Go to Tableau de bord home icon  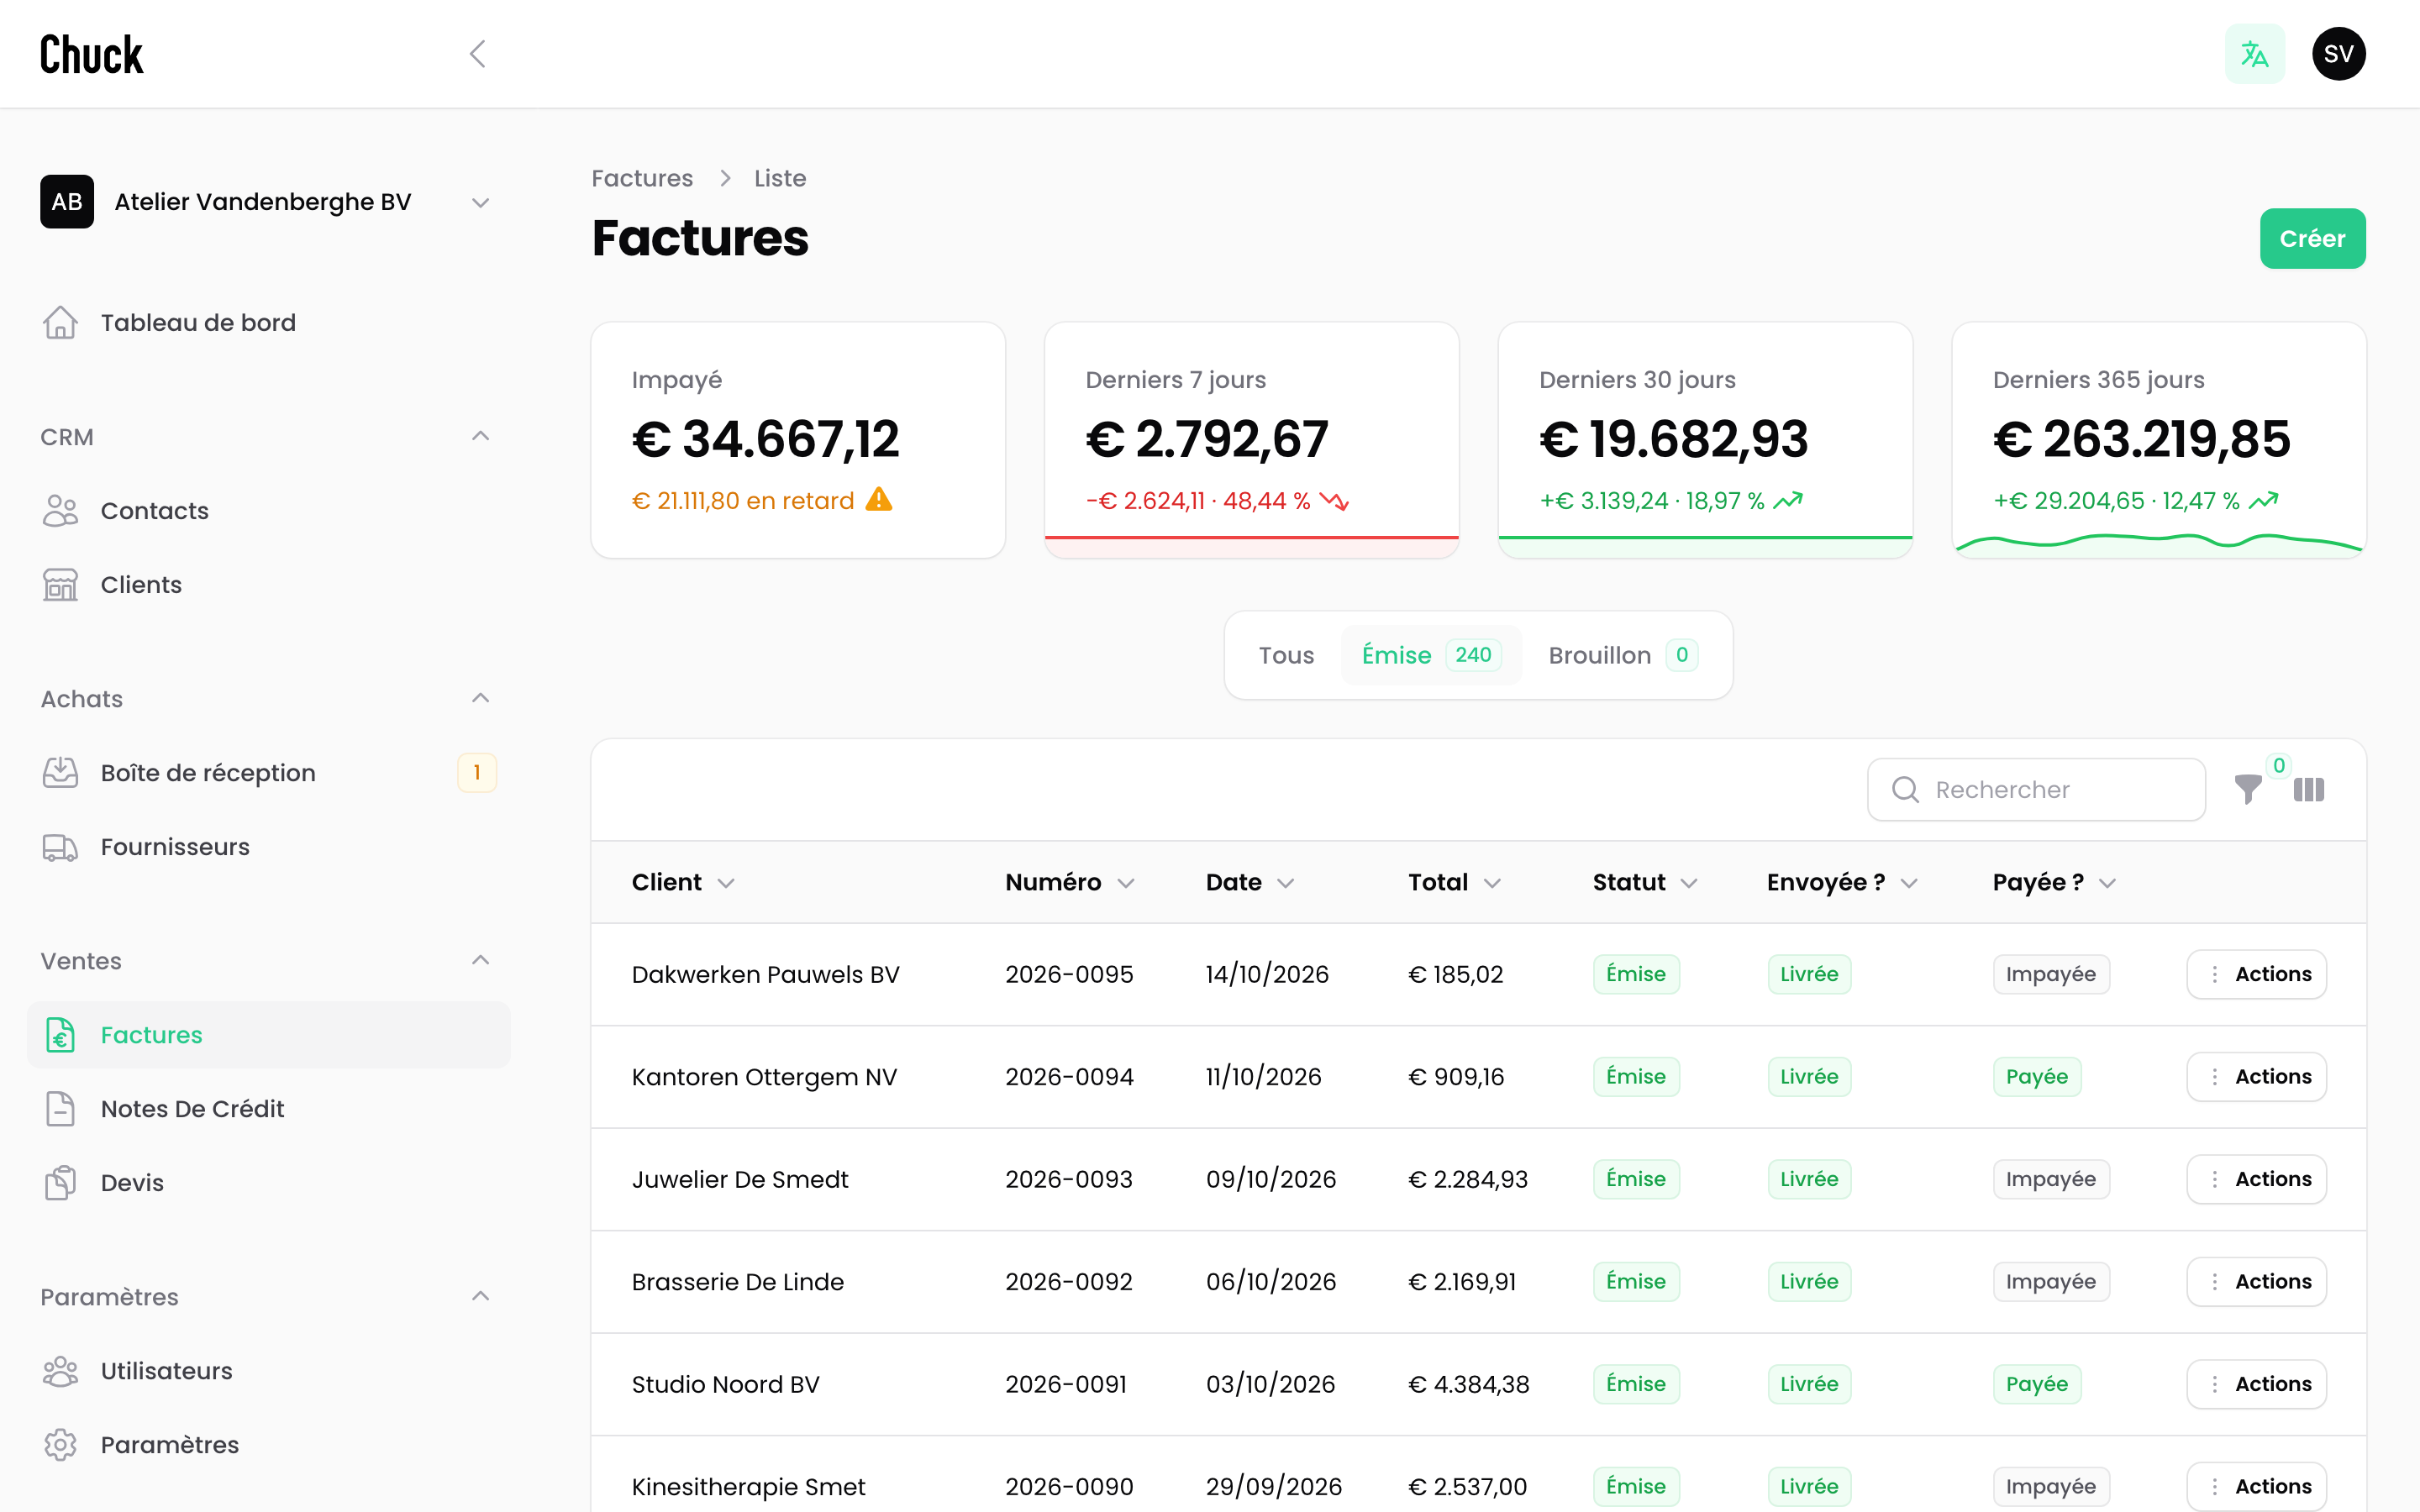[x=60, y=323]
